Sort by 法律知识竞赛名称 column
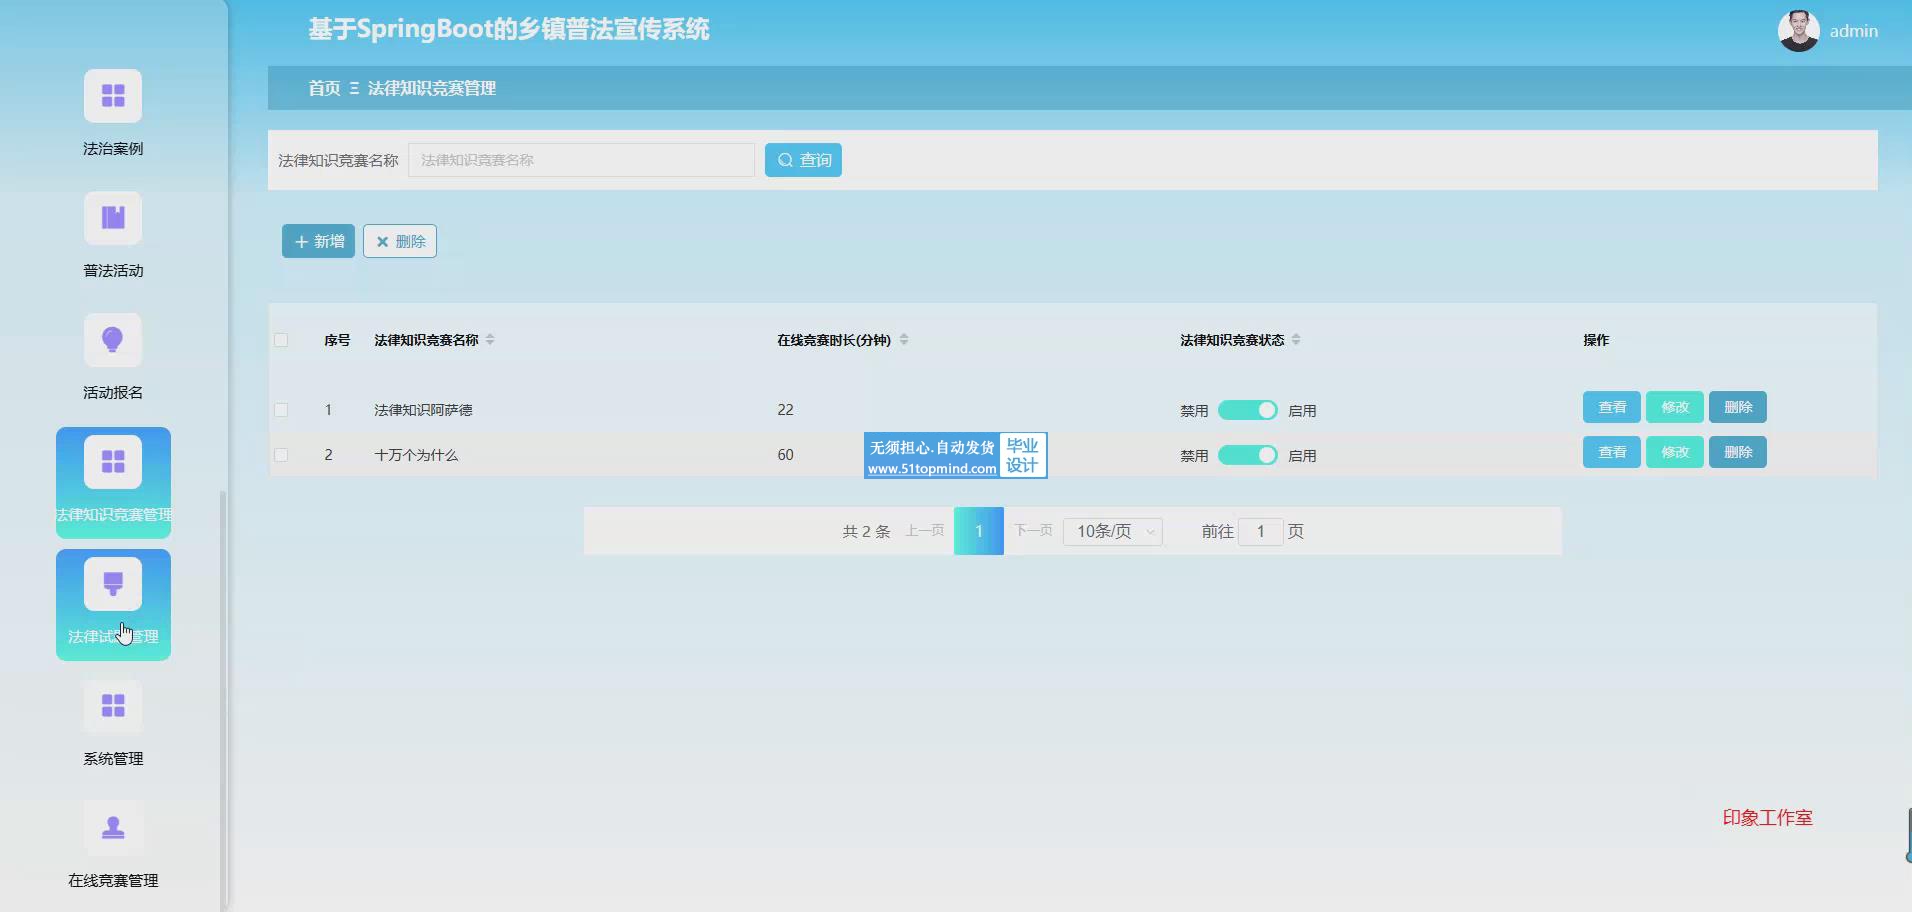The width and height of the screenshot is (1912, 912). (x=490, y=340)
